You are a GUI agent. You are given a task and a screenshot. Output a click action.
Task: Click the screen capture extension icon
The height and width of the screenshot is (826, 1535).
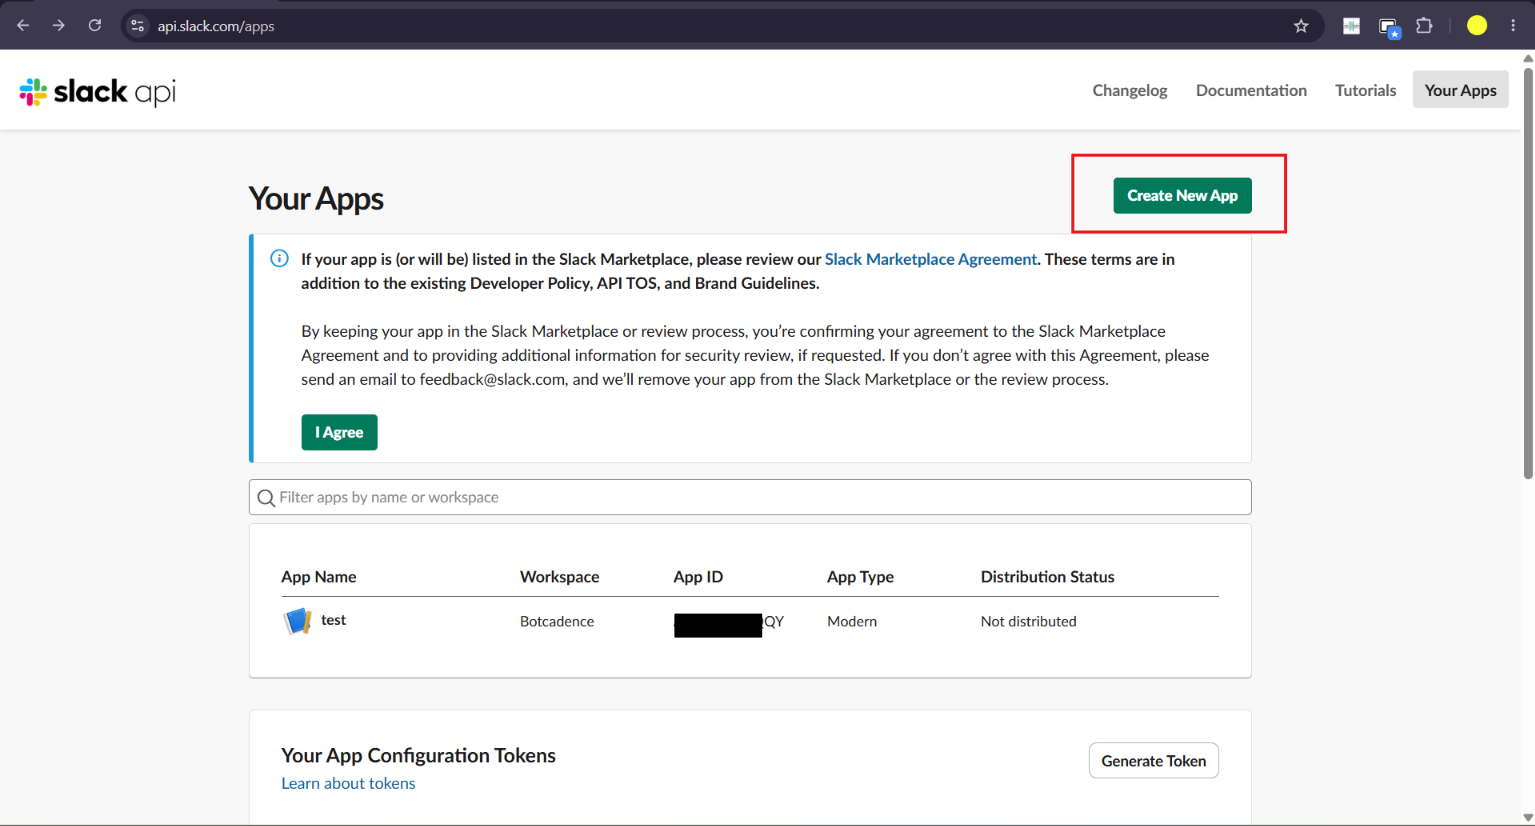pos(1389,28)
